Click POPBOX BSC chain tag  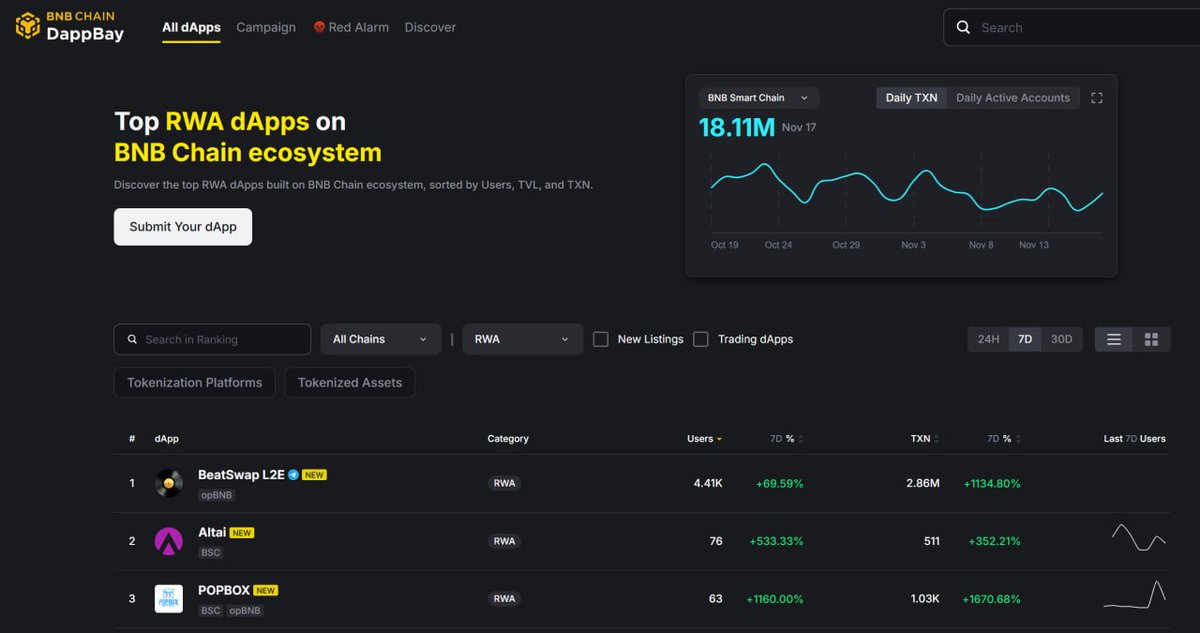(211, 610)
